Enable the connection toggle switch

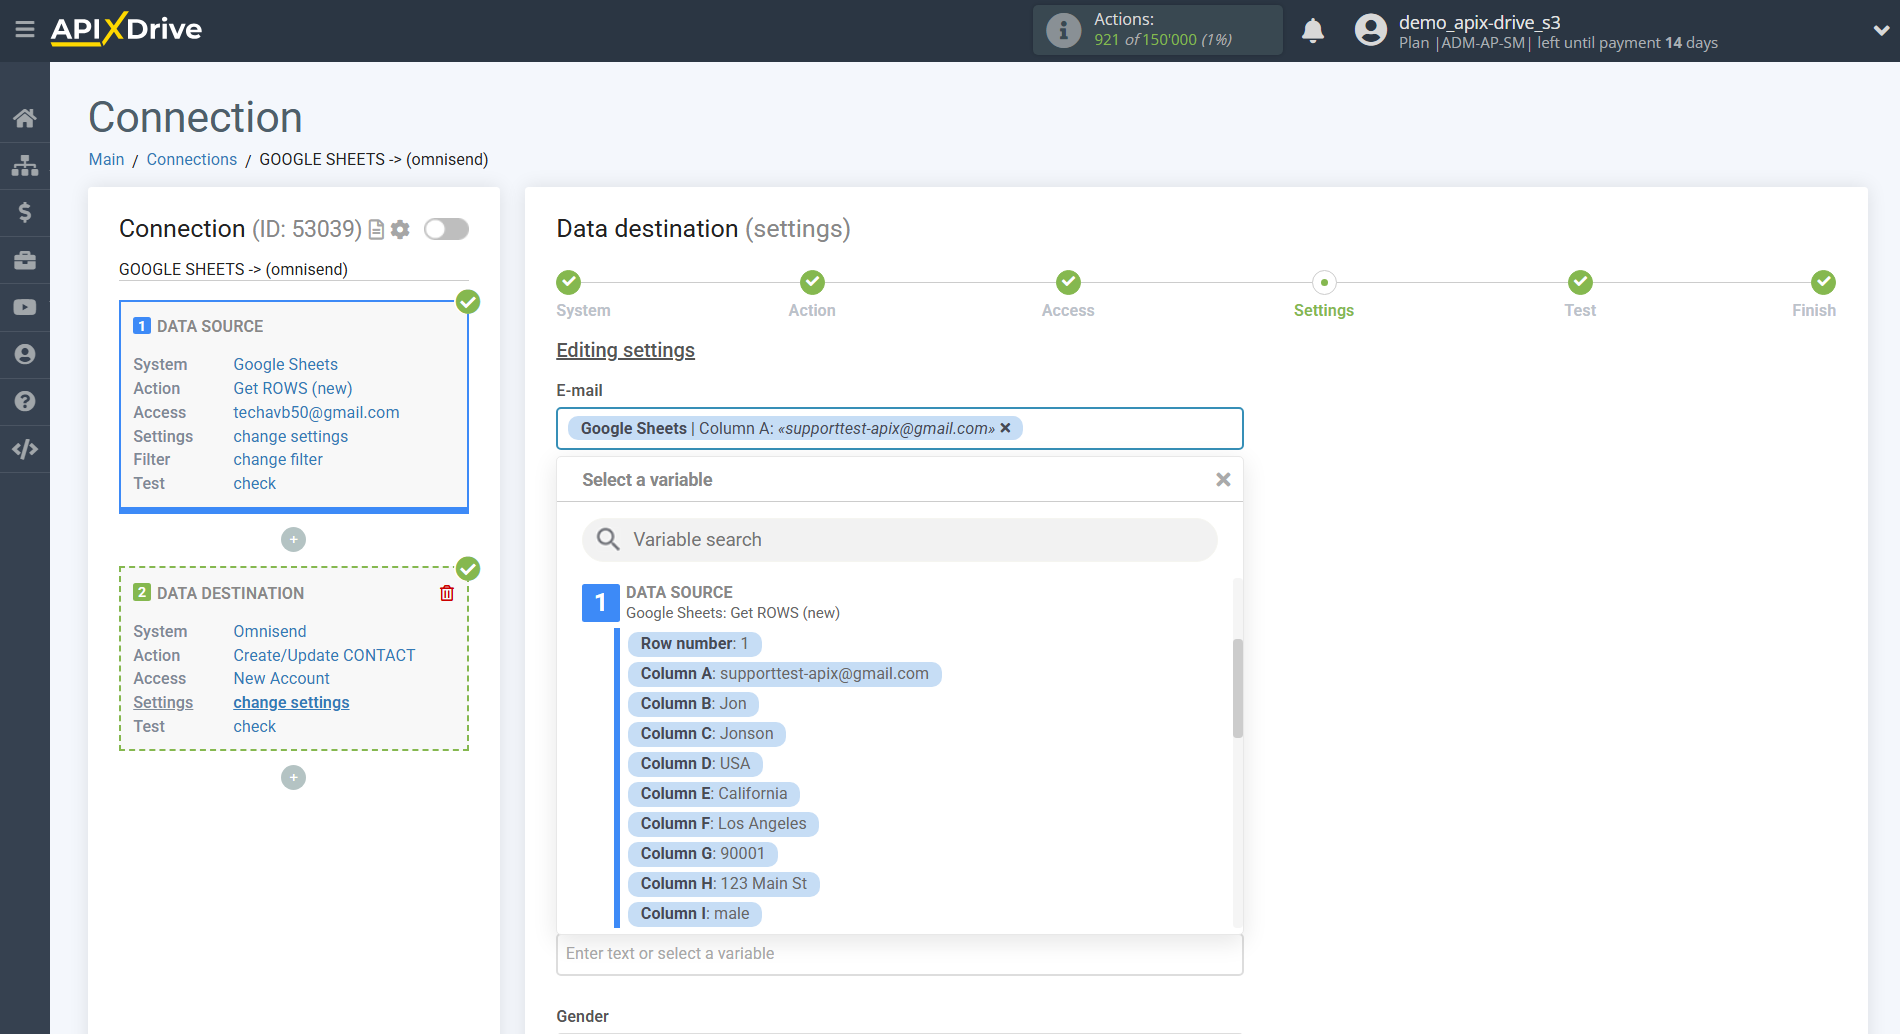tap(446, 229)
